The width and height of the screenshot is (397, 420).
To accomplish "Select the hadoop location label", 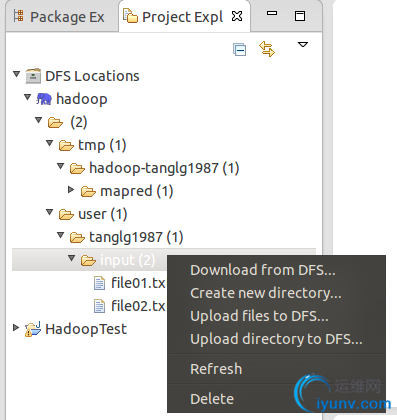I will (x=82, y=99).
